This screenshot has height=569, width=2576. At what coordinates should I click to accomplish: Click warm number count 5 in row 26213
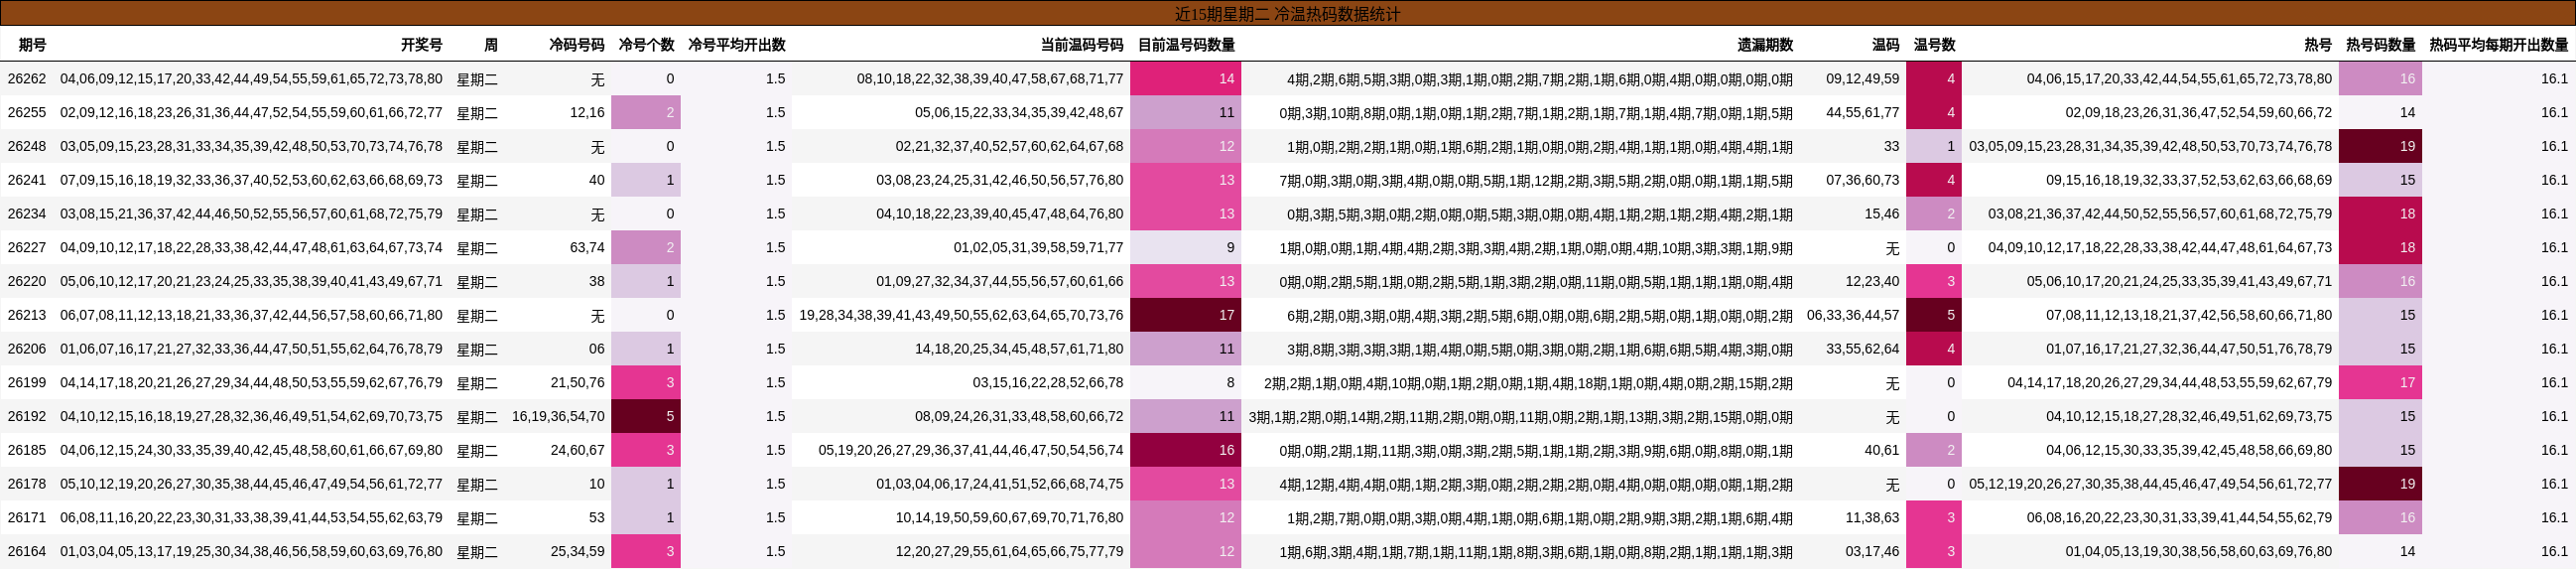coord(1934,315)
